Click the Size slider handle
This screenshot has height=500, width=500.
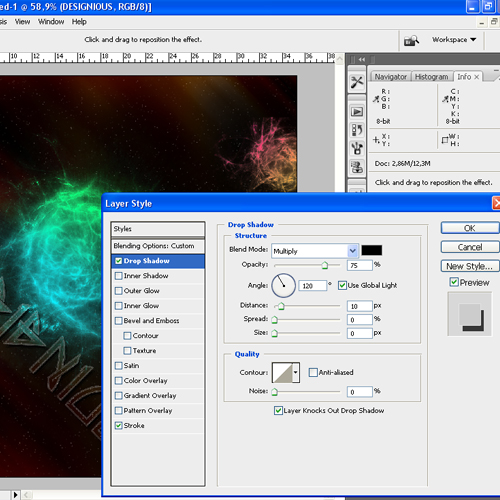[274, 334]
